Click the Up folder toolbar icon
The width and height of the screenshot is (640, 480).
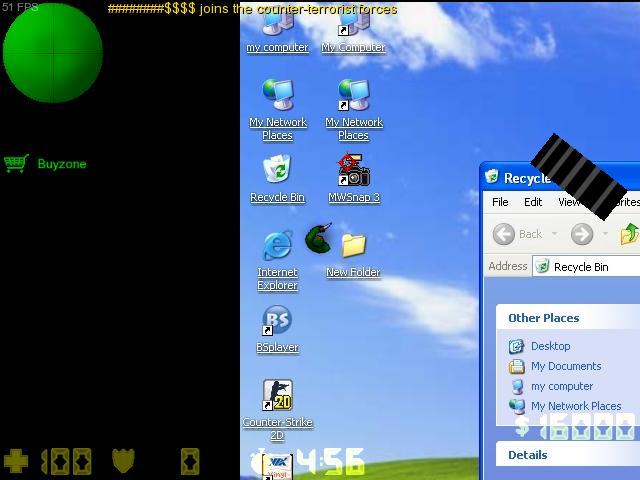pos(629,234)
